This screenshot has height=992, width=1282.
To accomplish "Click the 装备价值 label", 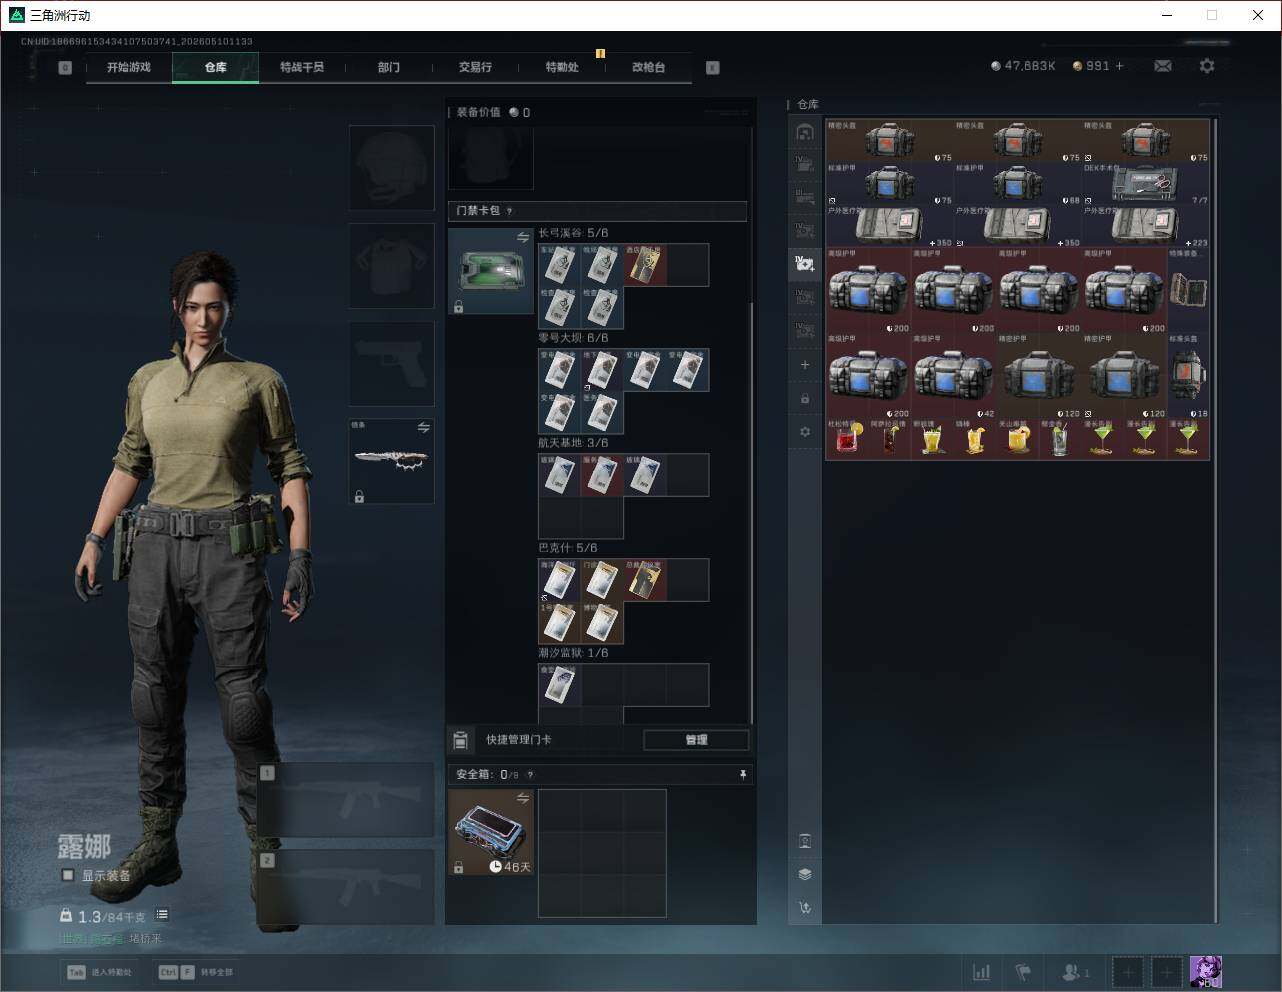I will (x=478, y=112).
